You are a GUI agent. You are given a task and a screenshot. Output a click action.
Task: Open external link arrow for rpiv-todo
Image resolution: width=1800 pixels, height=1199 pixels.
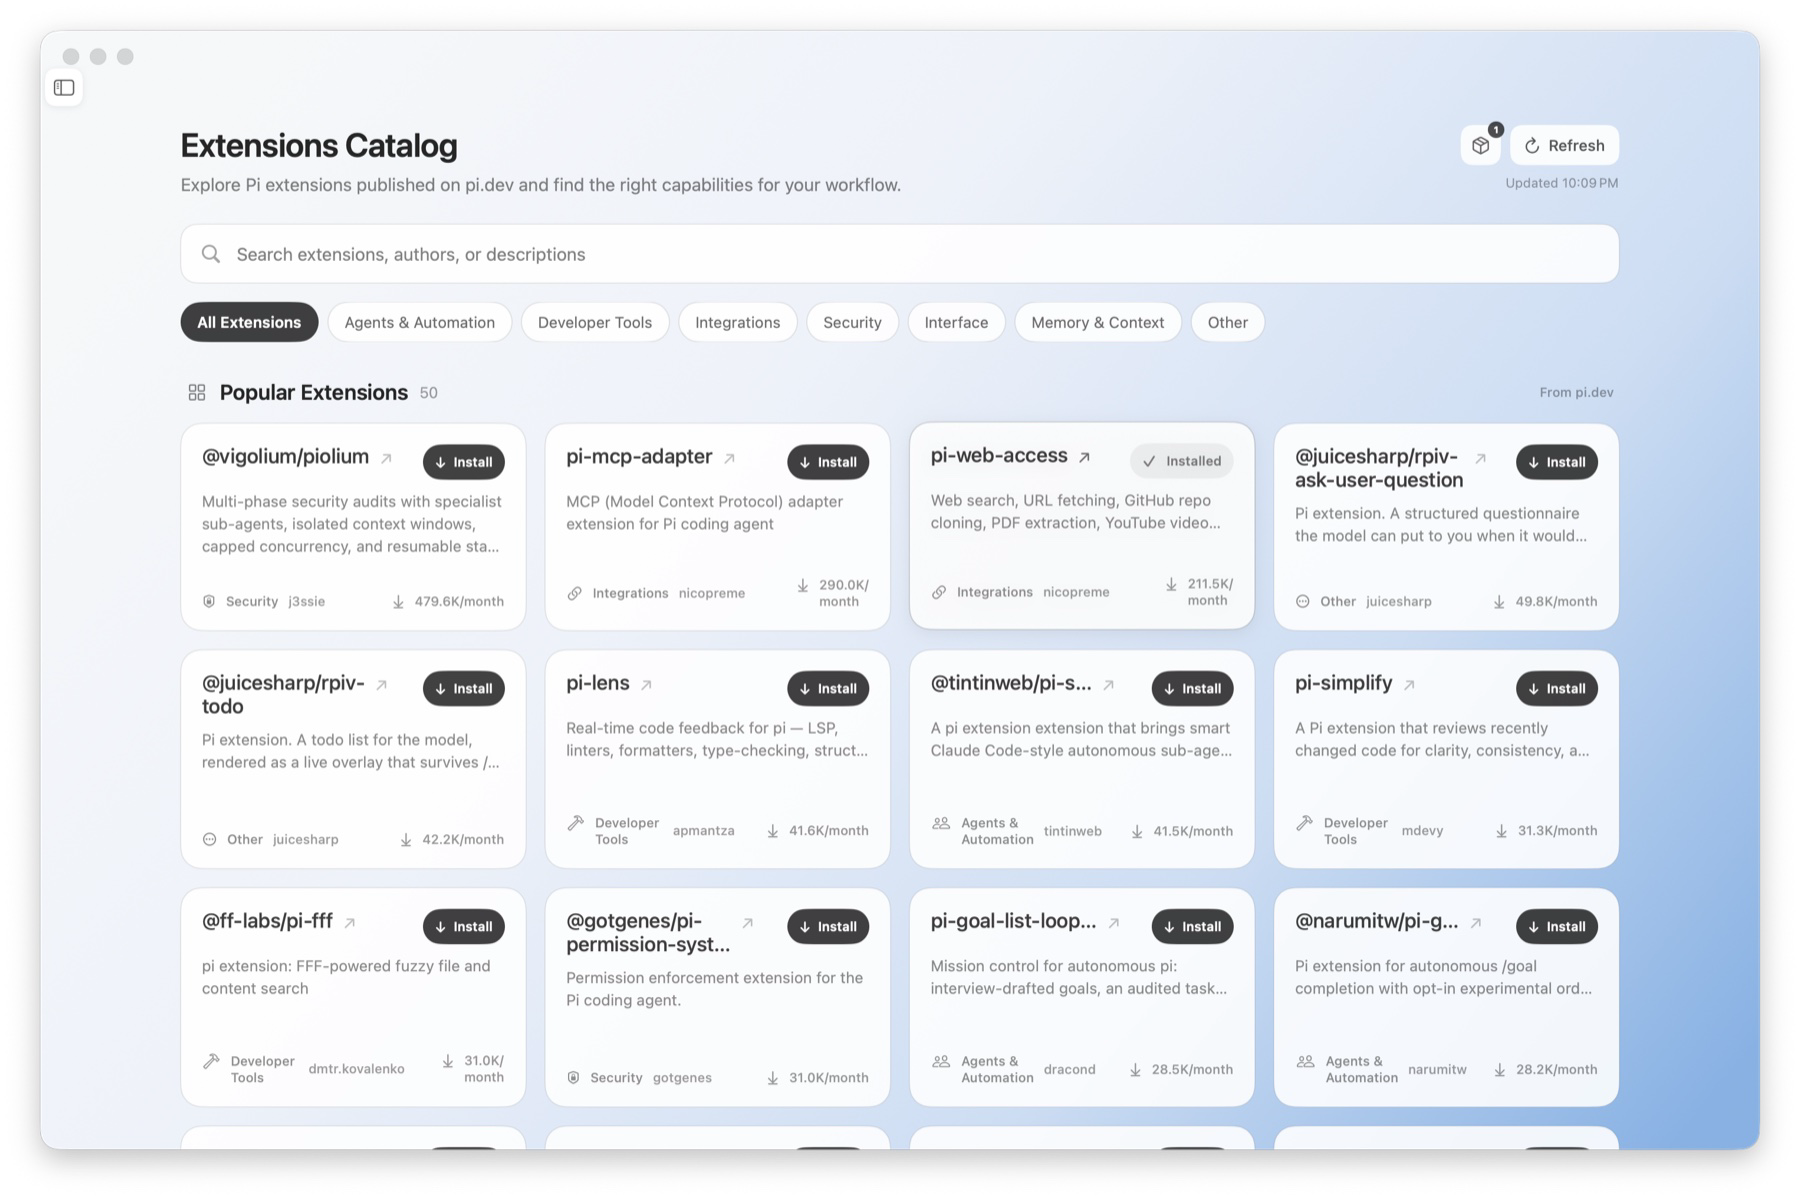click(x=382, y=686)
